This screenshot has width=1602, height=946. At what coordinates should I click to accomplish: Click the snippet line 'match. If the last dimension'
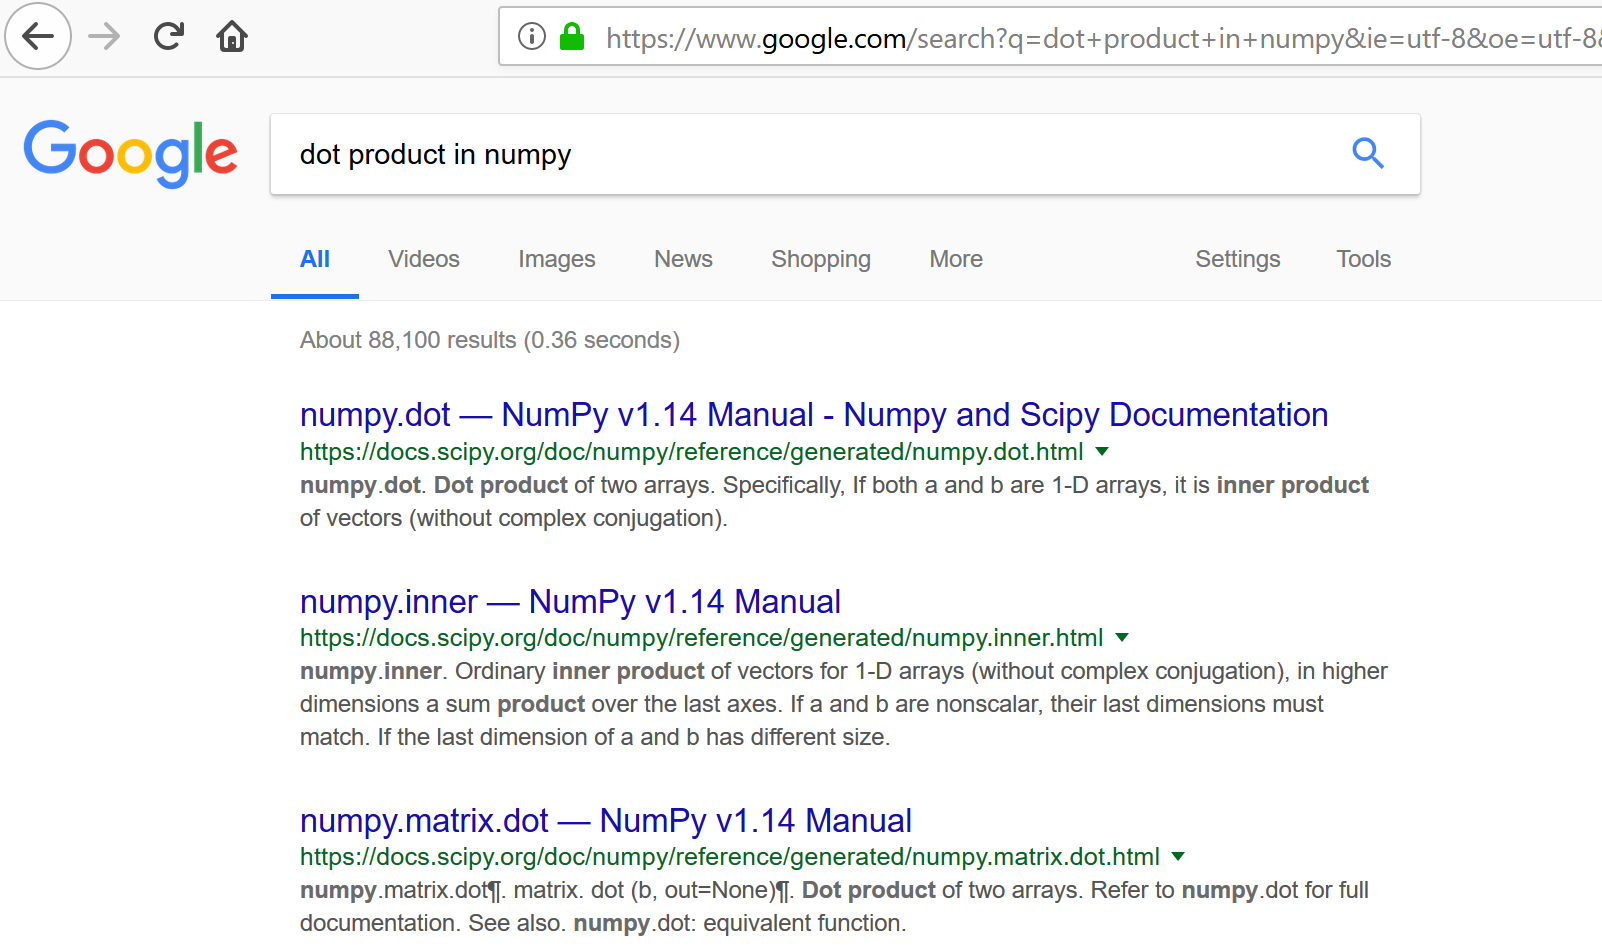pyautogui.click(x=595, y=737)
